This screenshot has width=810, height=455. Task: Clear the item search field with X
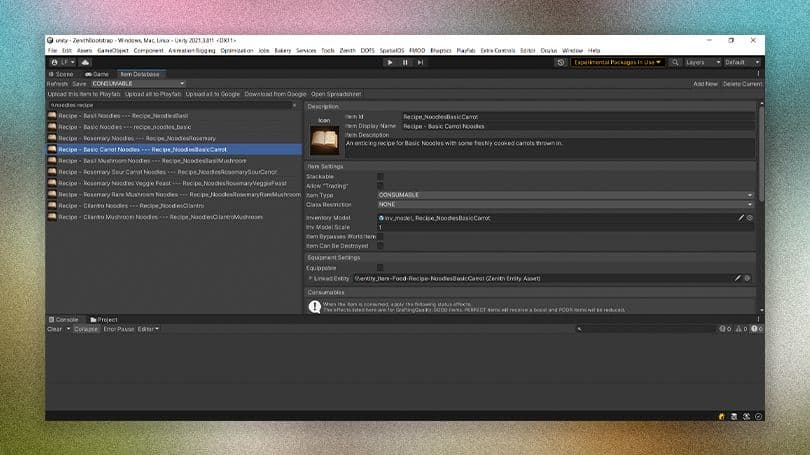pos(294,105)
